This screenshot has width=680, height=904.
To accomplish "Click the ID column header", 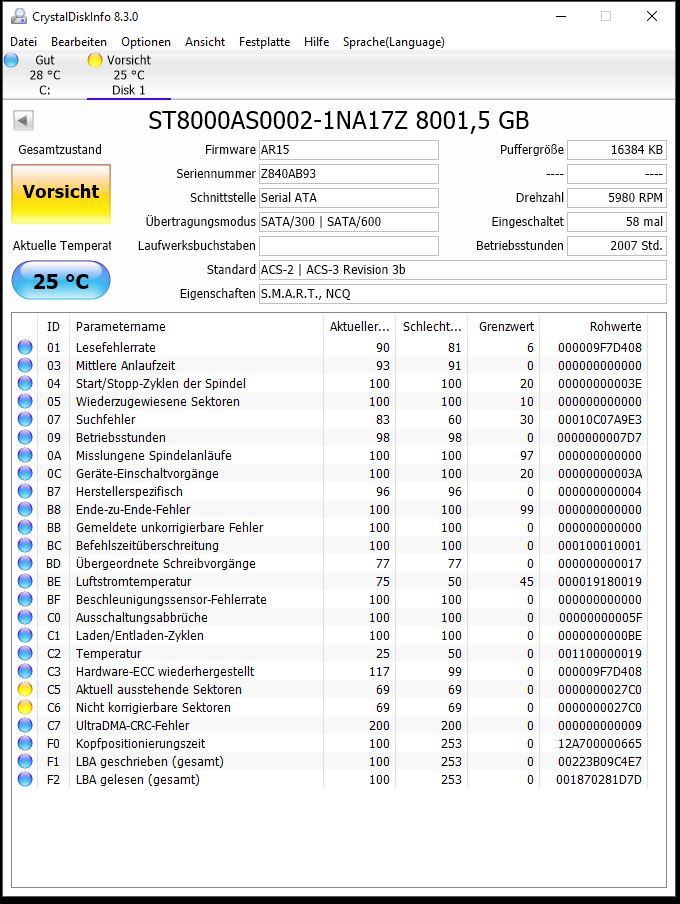I will (x=53, y=326).
